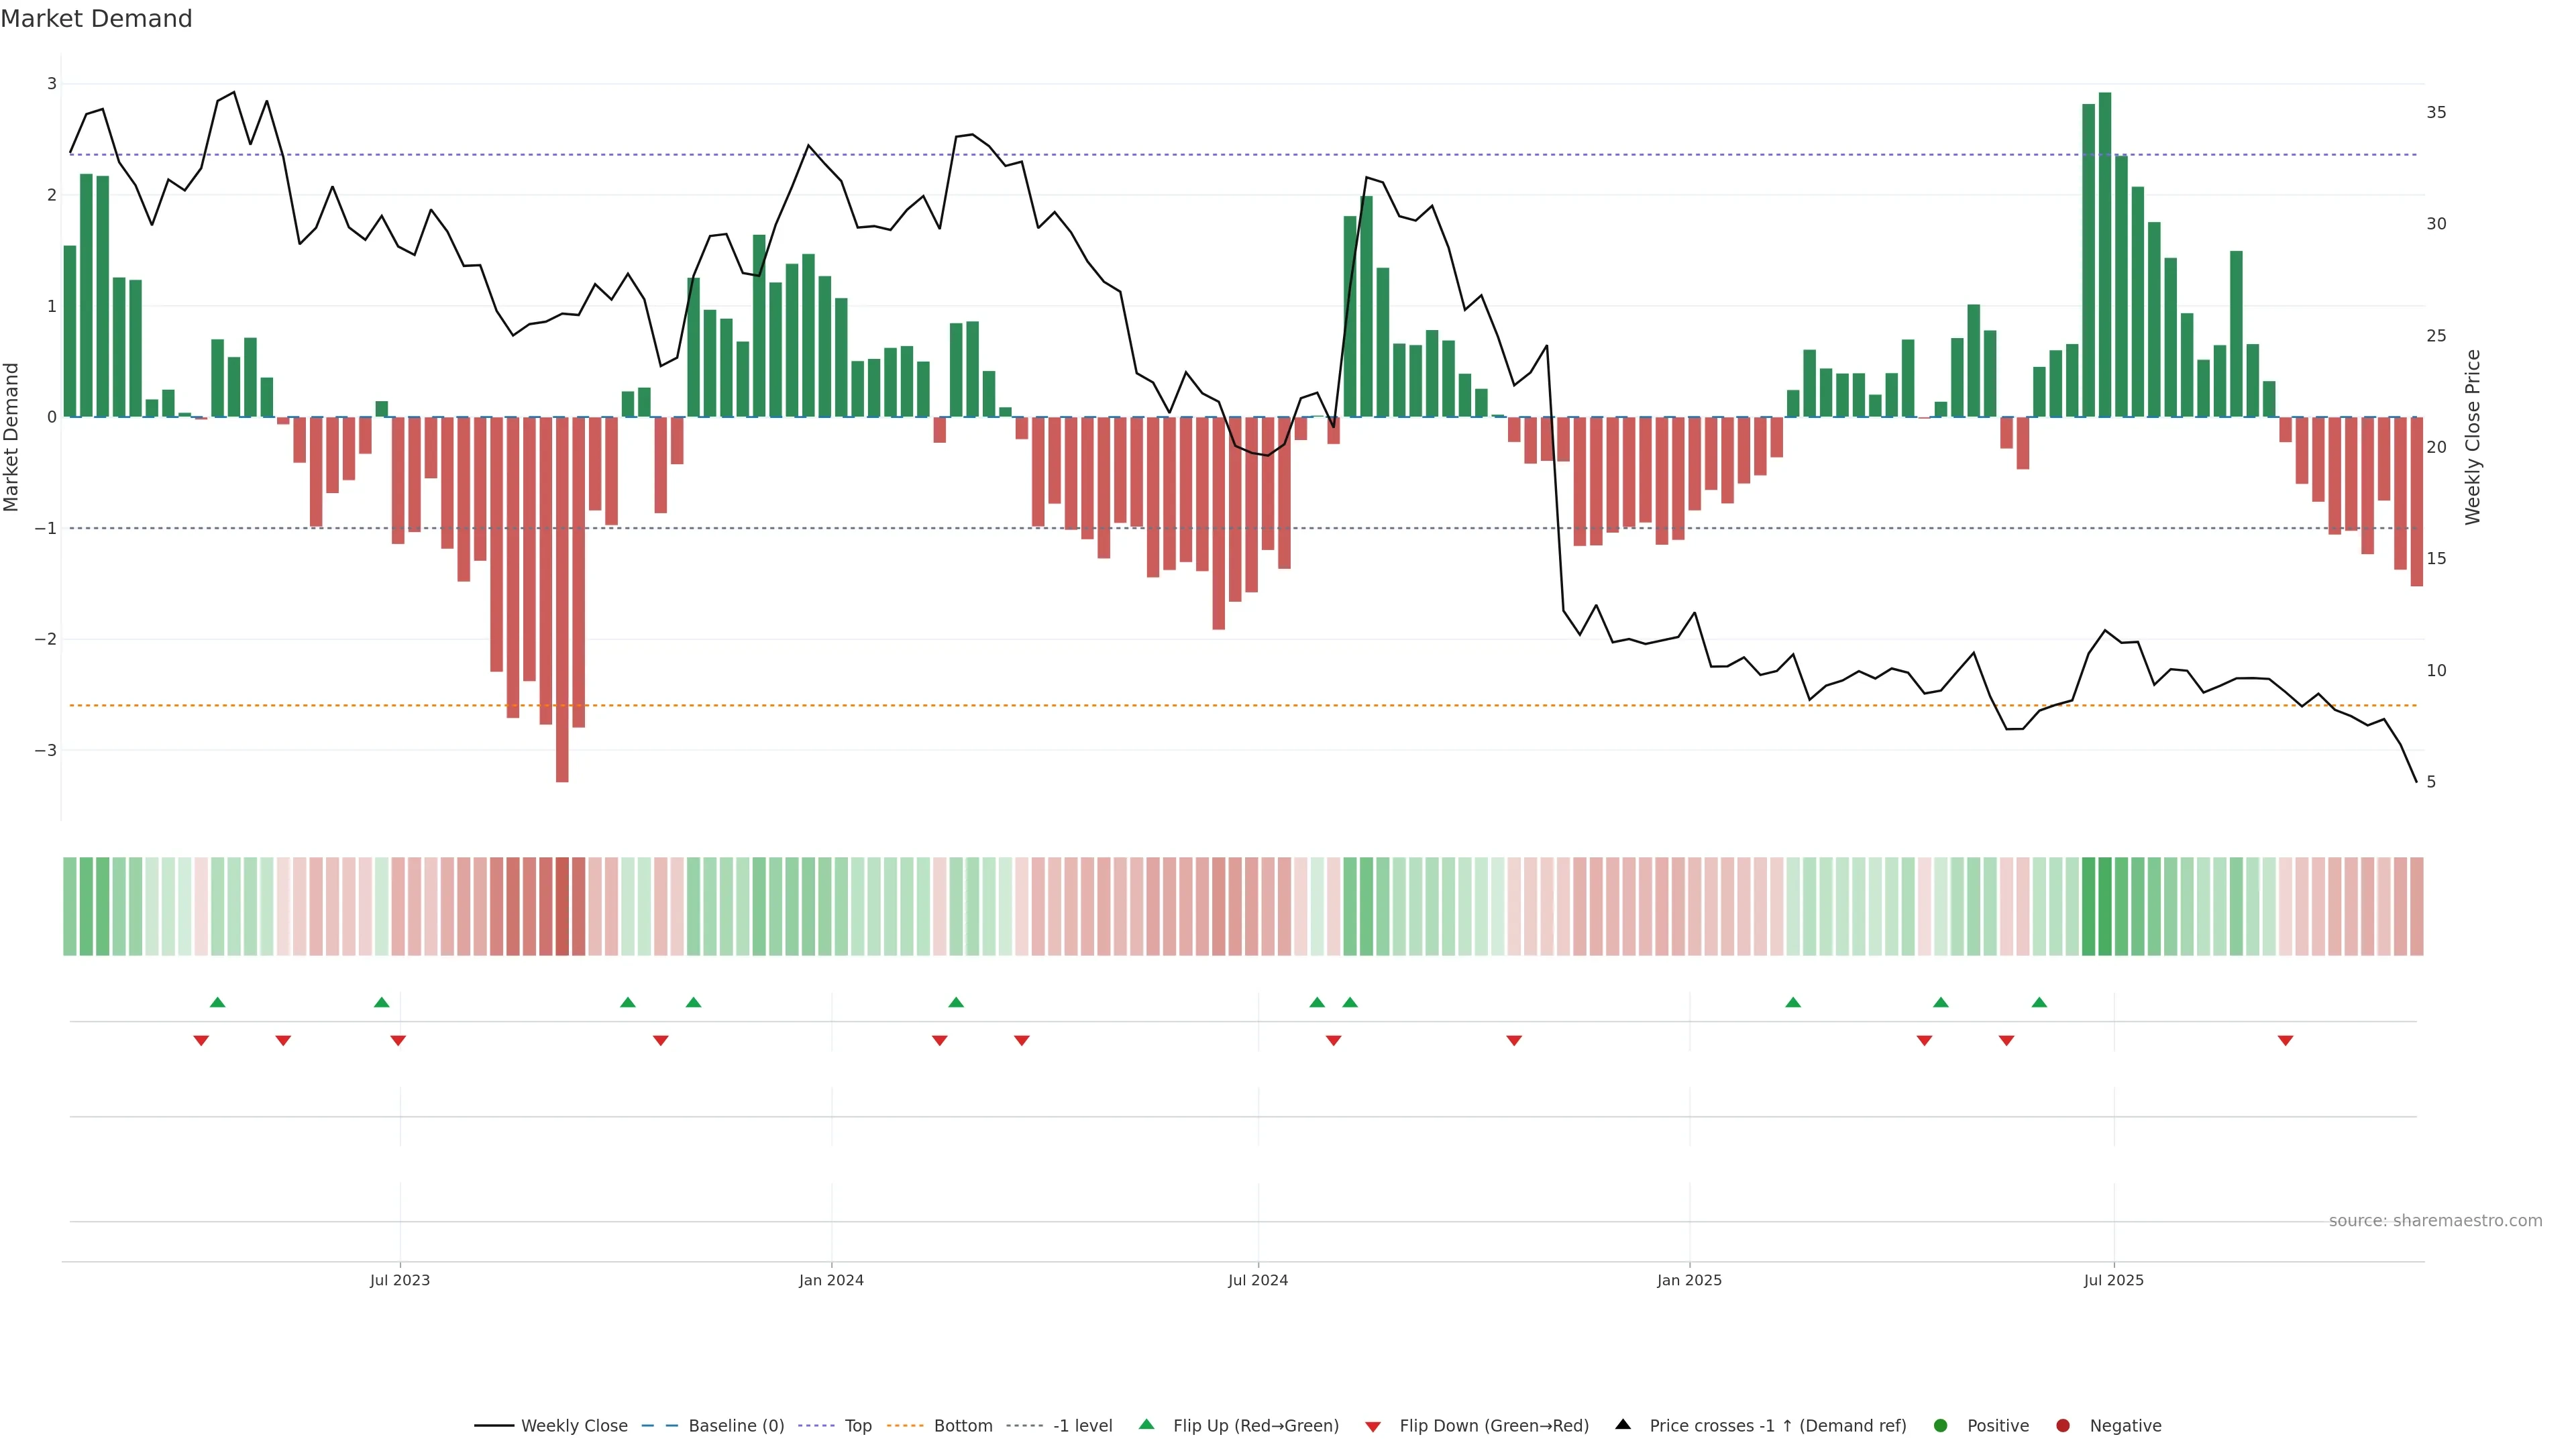Click green Flip Up triangle legend icon
This screenshot has width=2576, height=1449.
coord(1146,1424)
